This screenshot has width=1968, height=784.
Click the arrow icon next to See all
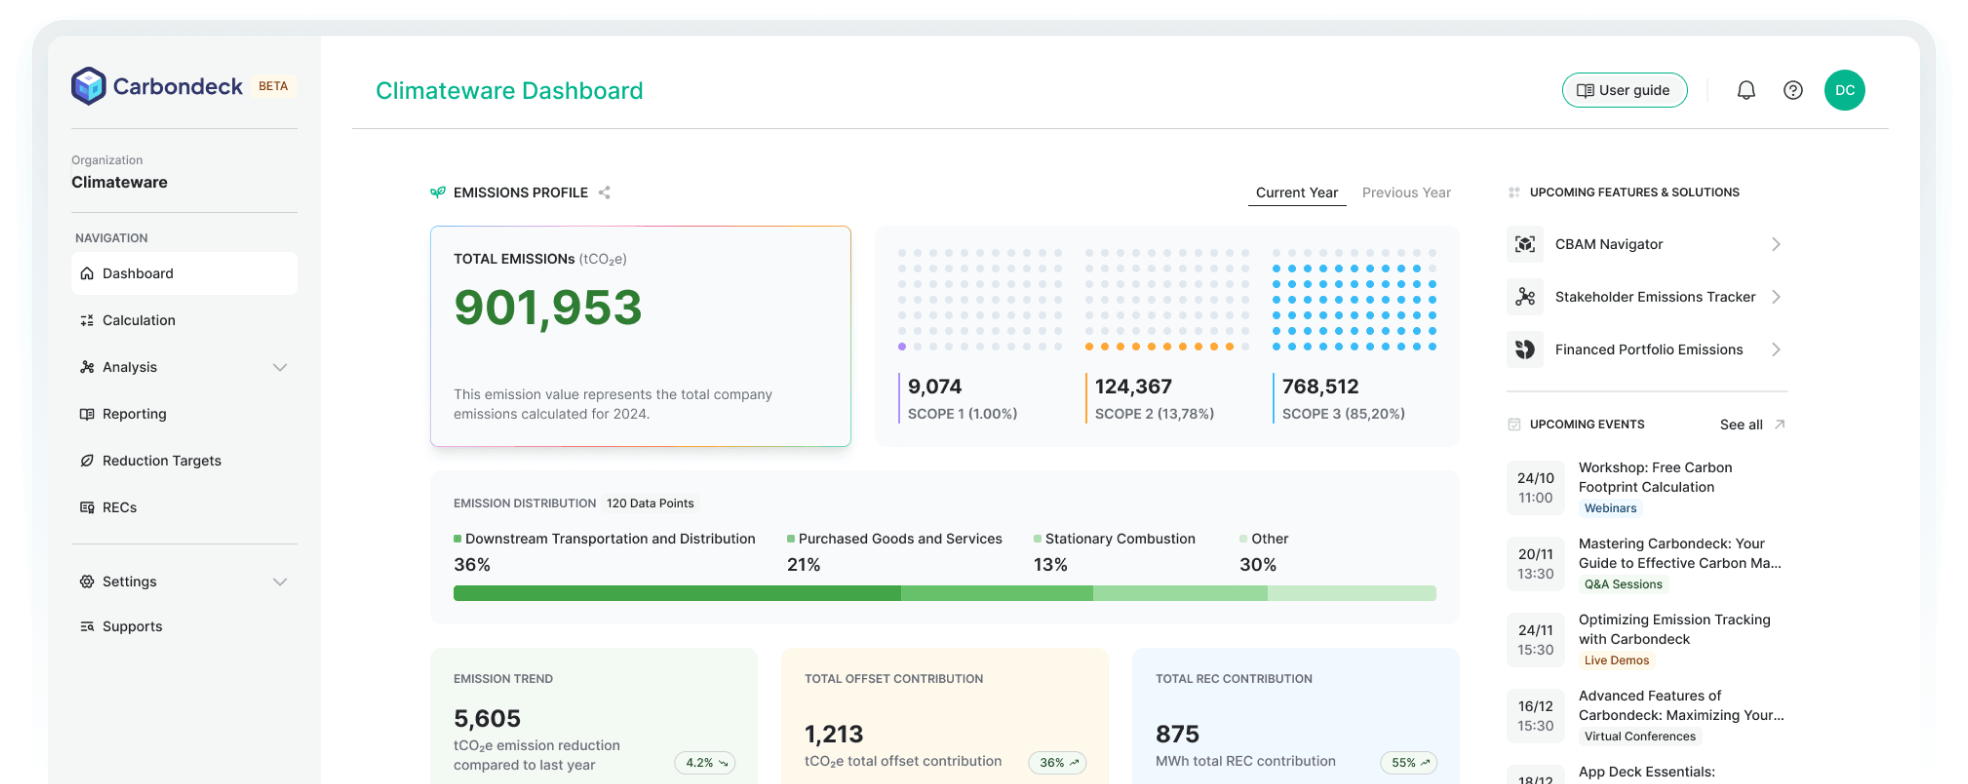(1779, 424)
